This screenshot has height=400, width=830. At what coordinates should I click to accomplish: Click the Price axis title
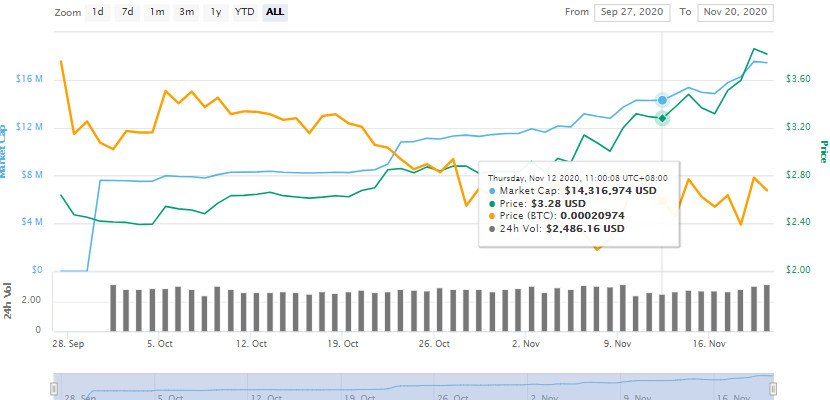coord(823,151)
